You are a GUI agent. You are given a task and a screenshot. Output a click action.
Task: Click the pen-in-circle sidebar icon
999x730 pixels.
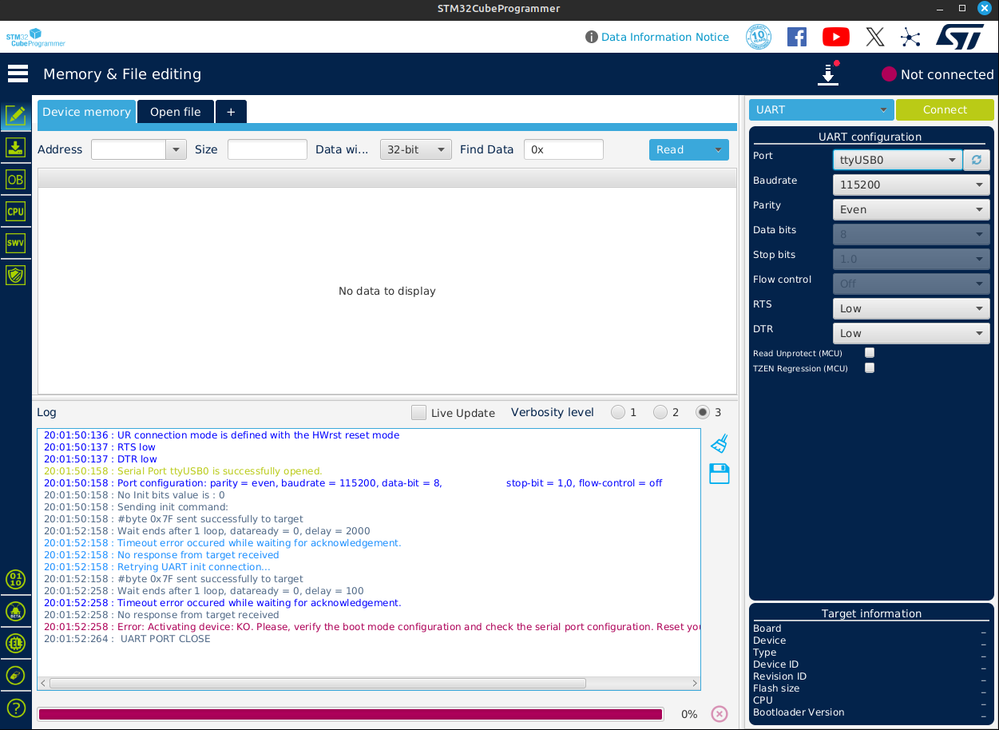point(15,675)
